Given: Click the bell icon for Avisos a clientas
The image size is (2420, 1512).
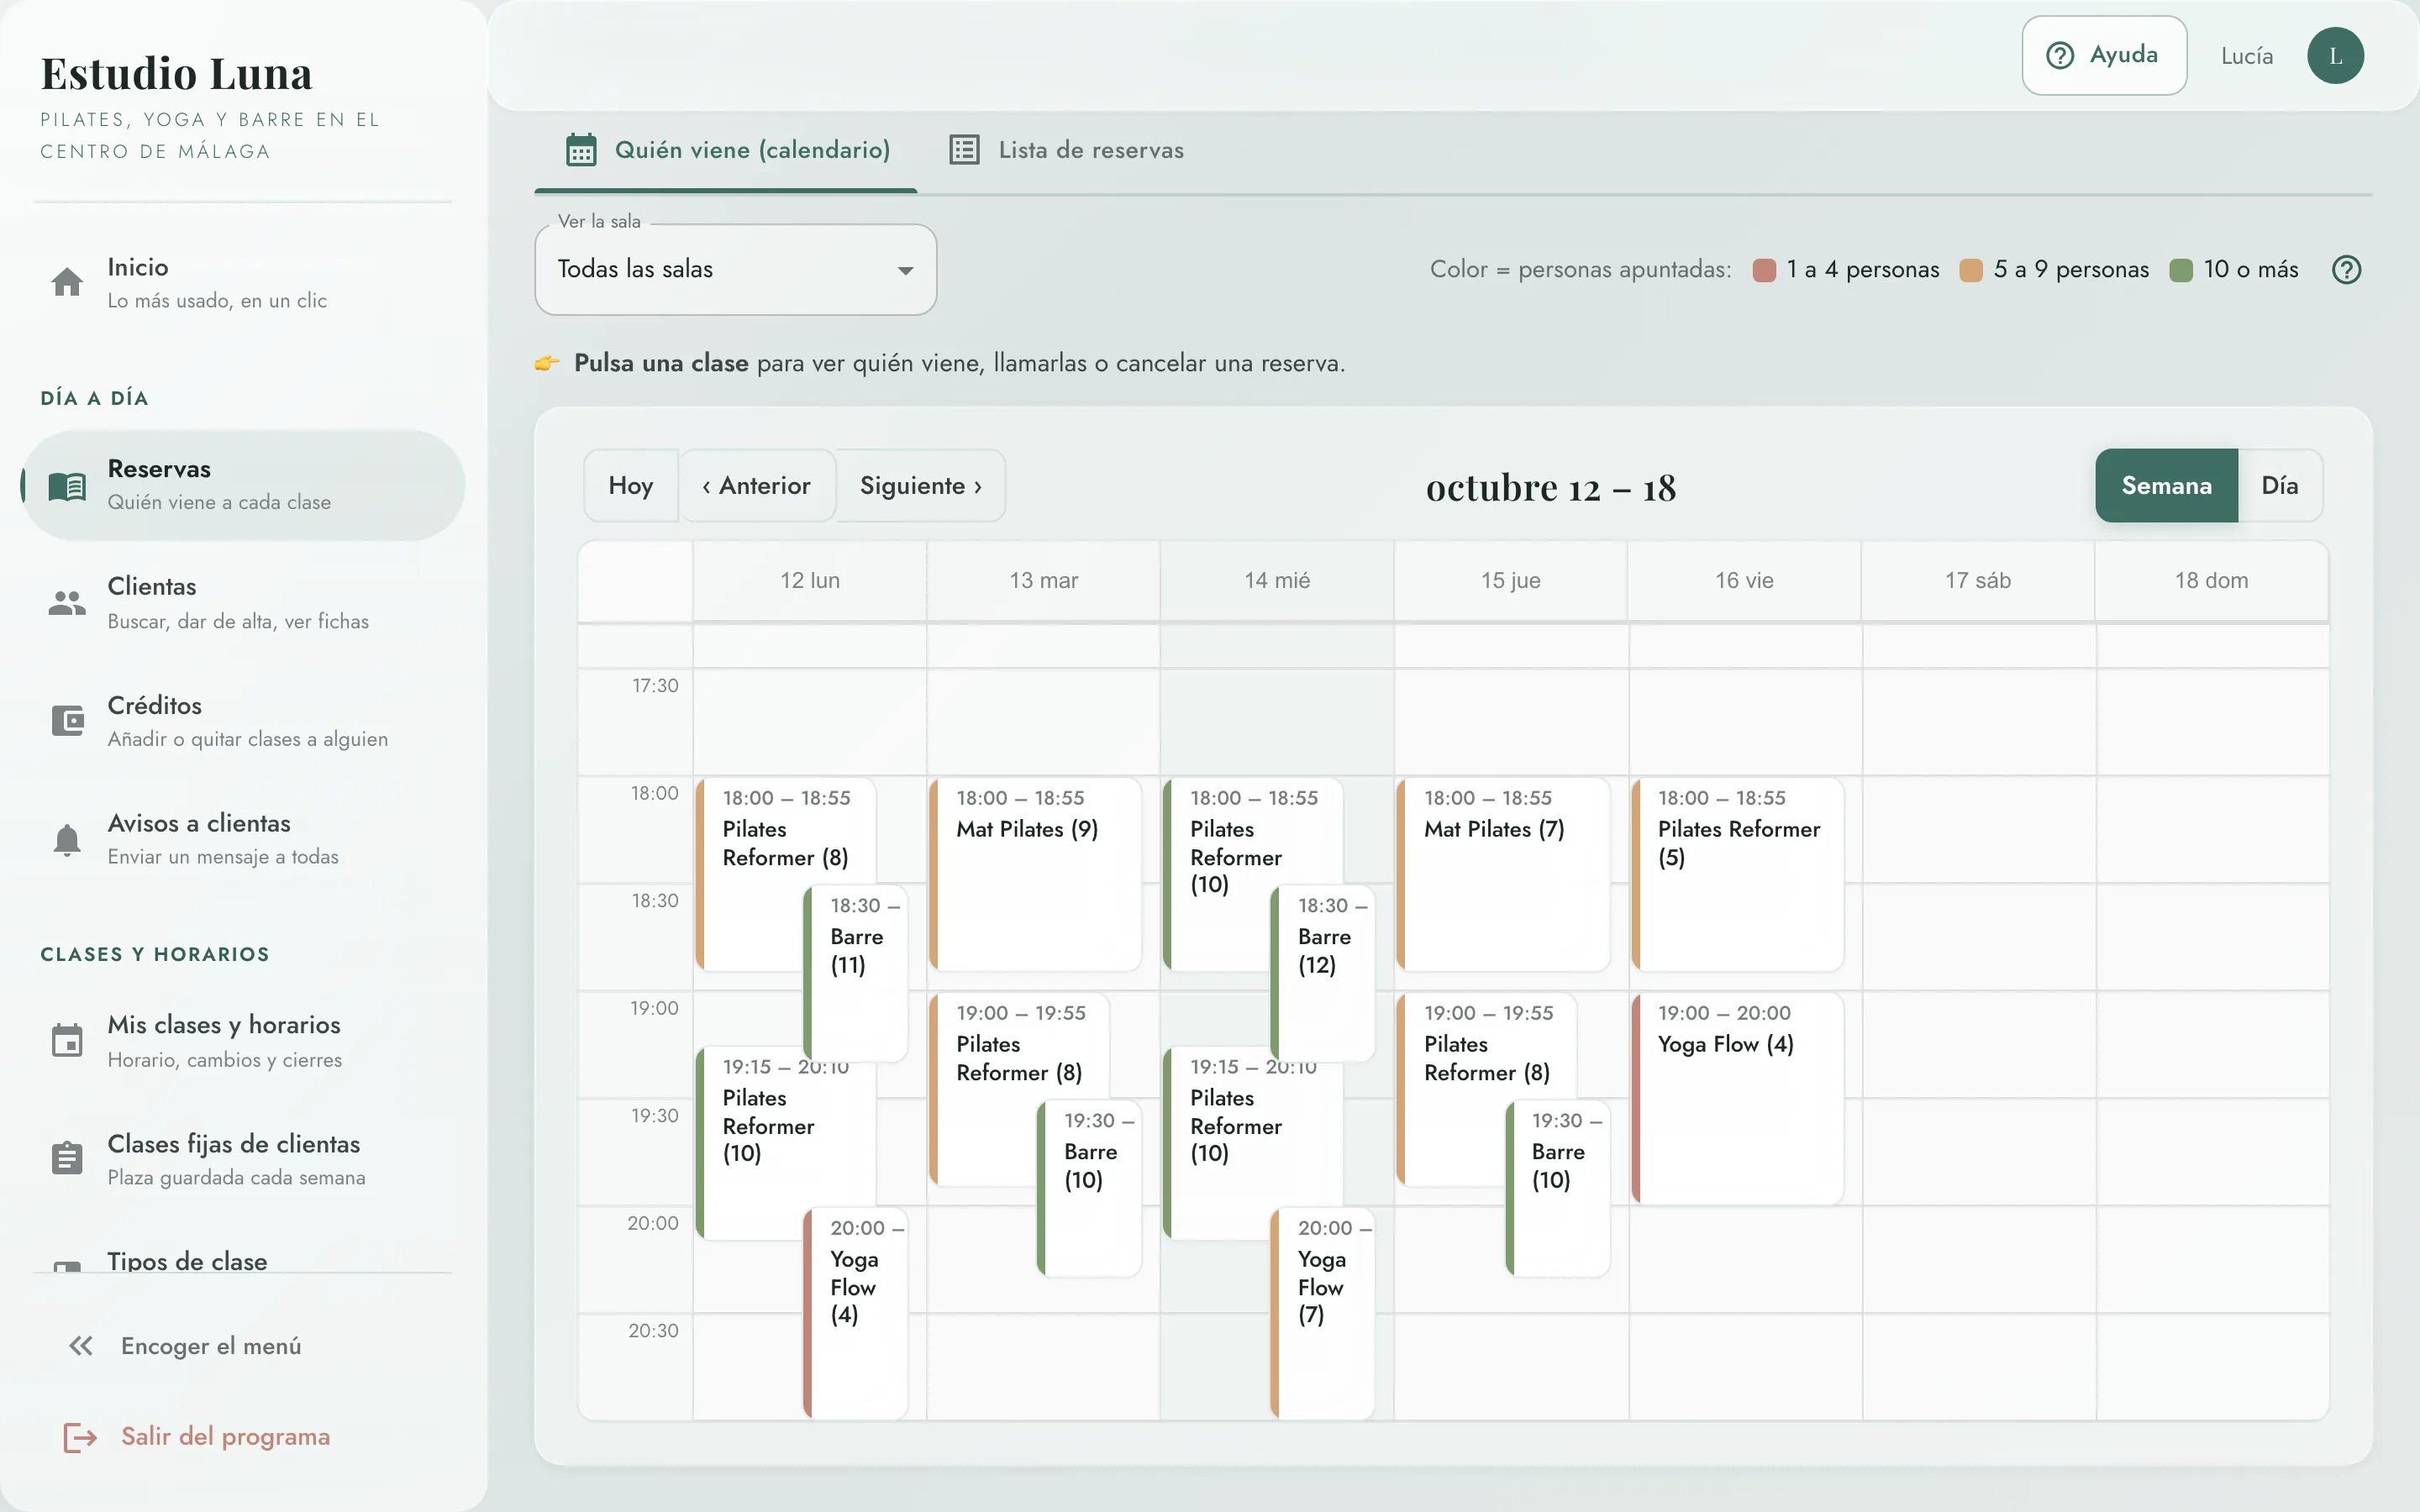Looking at the screenshot, I should [67, 839].
